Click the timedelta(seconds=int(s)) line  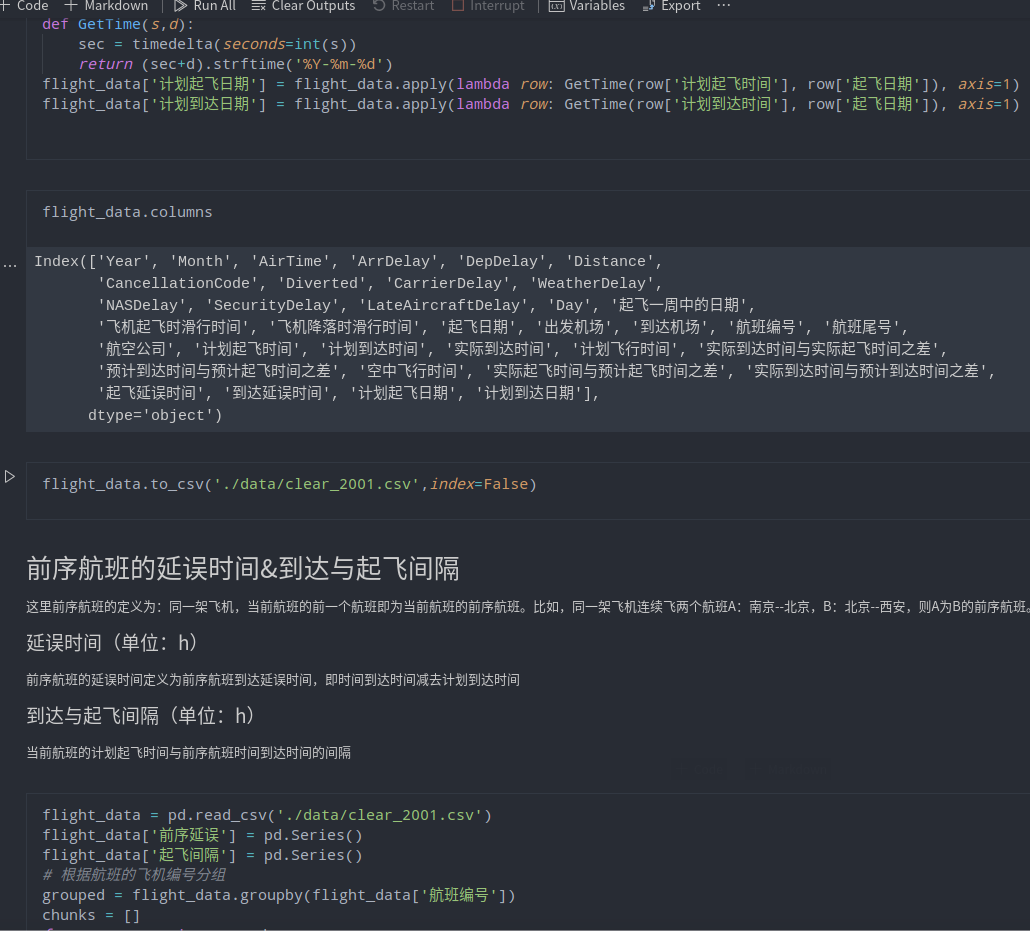[217, 45]
